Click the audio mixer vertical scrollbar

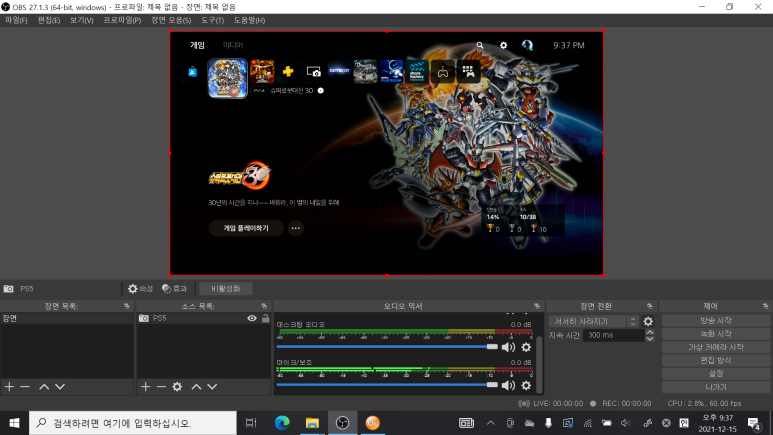click(x=539, y=364)
